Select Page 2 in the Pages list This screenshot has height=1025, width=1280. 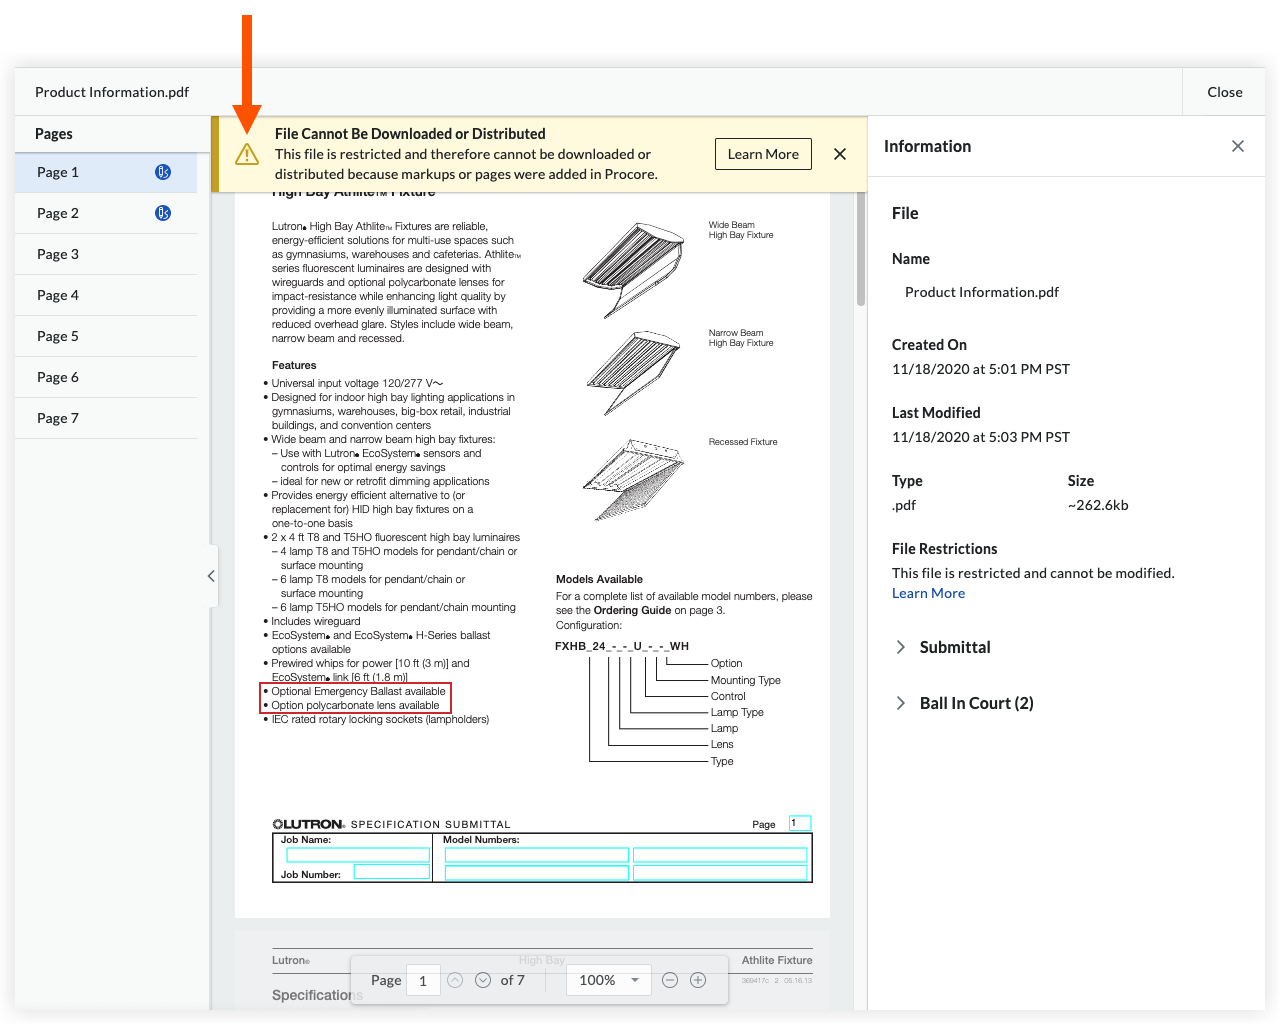pyautogui.click(x=106, y=213)
